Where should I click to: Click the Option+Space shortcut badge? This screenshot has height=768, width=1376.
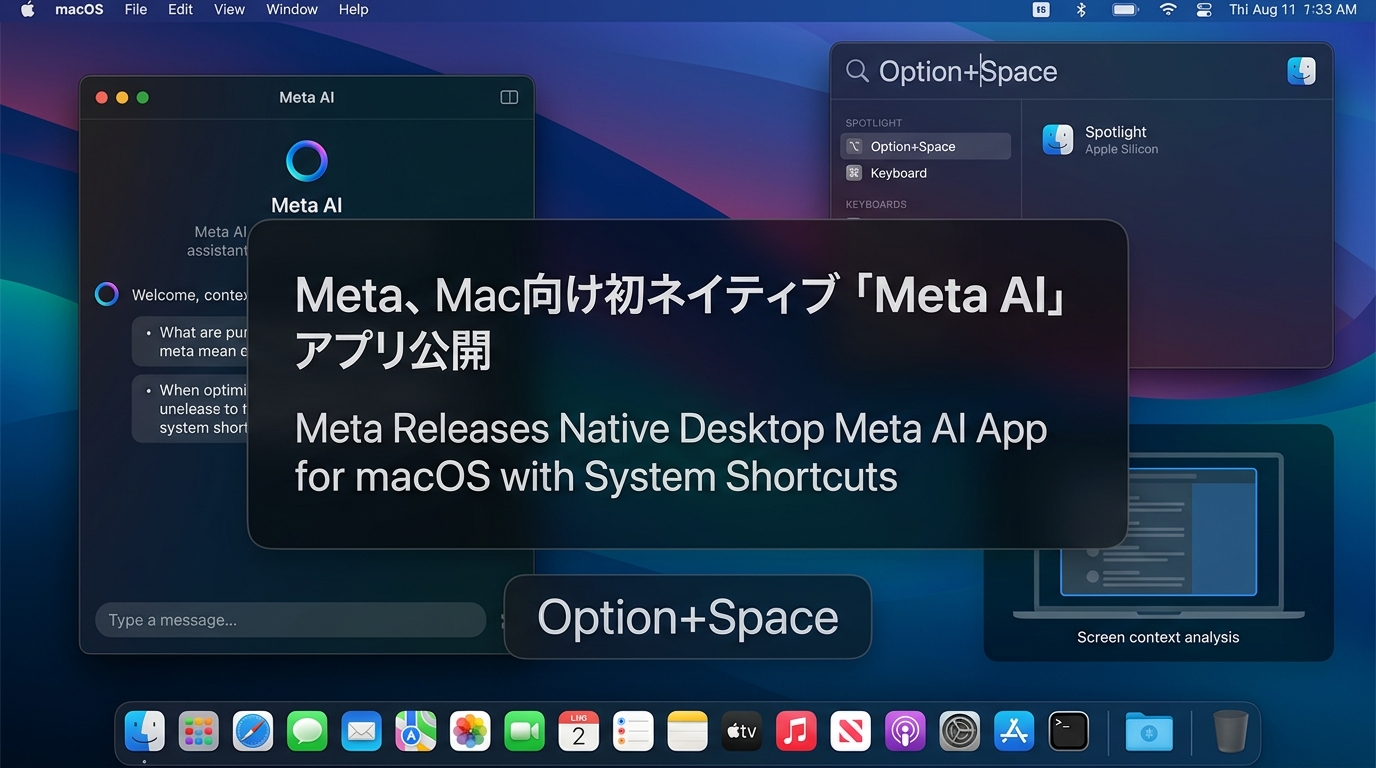(x=688, y=617)
